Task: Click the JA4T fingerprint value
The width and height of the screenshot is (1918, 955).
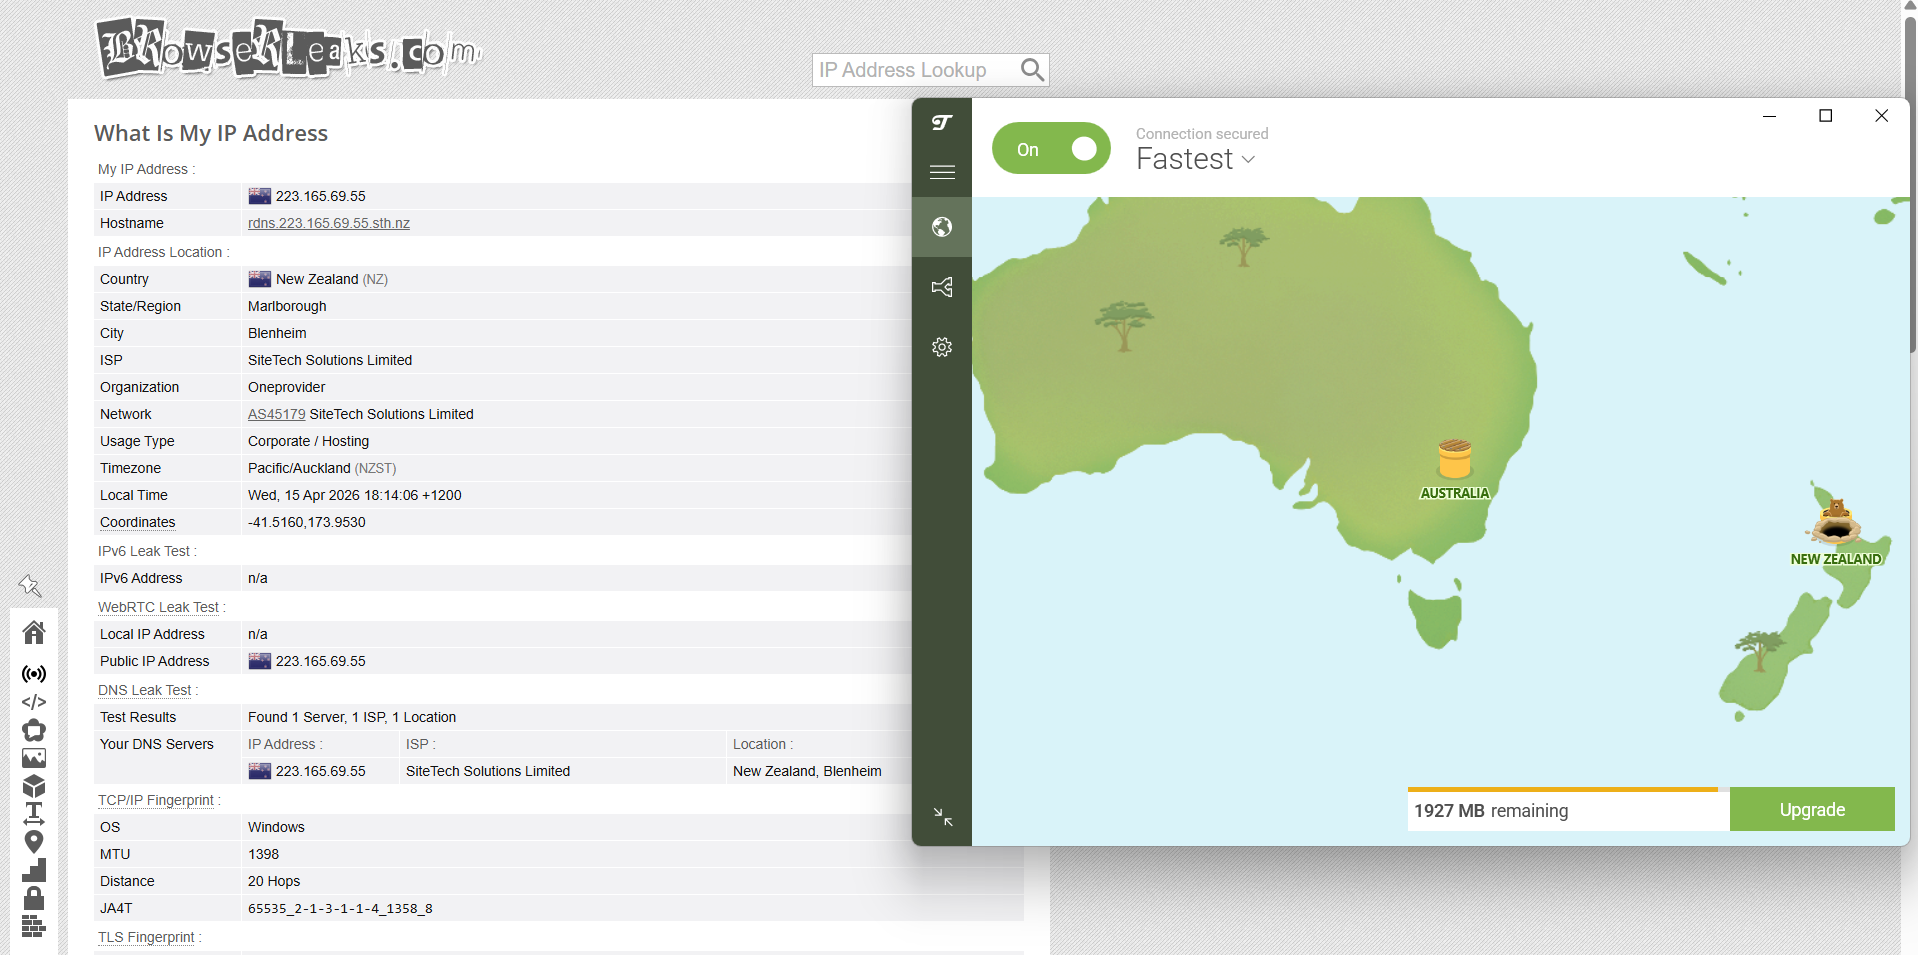Action: point(340,908)
